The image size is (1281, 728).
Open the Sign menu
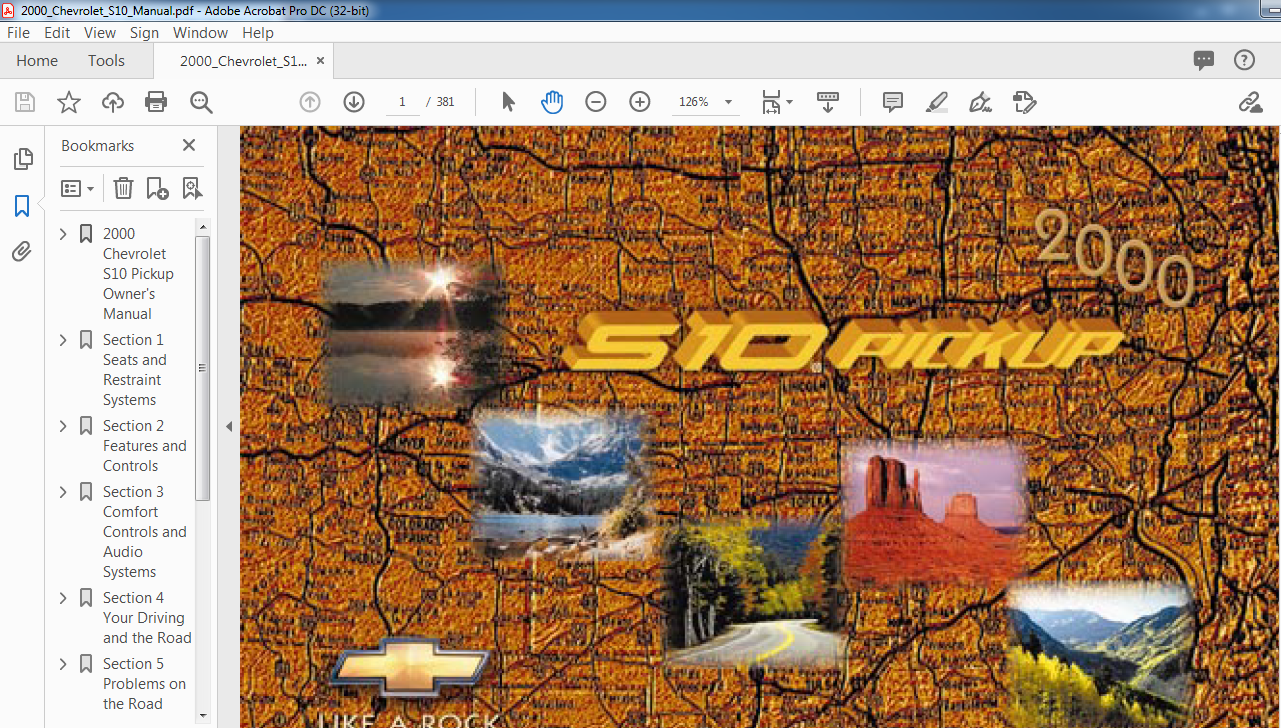pos(144,33)
